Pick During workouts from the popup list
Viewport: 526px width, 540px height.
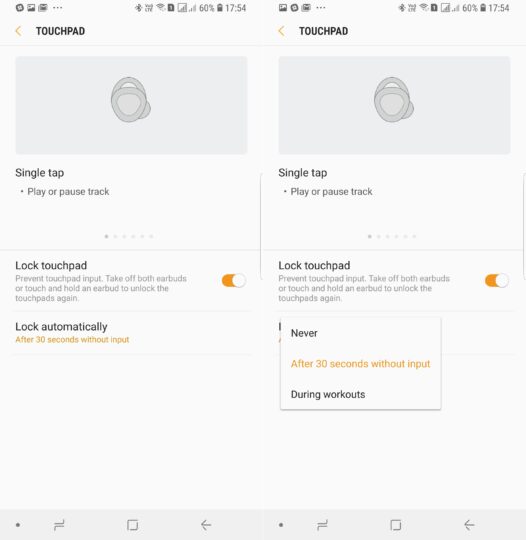click(x=361, y=394)
